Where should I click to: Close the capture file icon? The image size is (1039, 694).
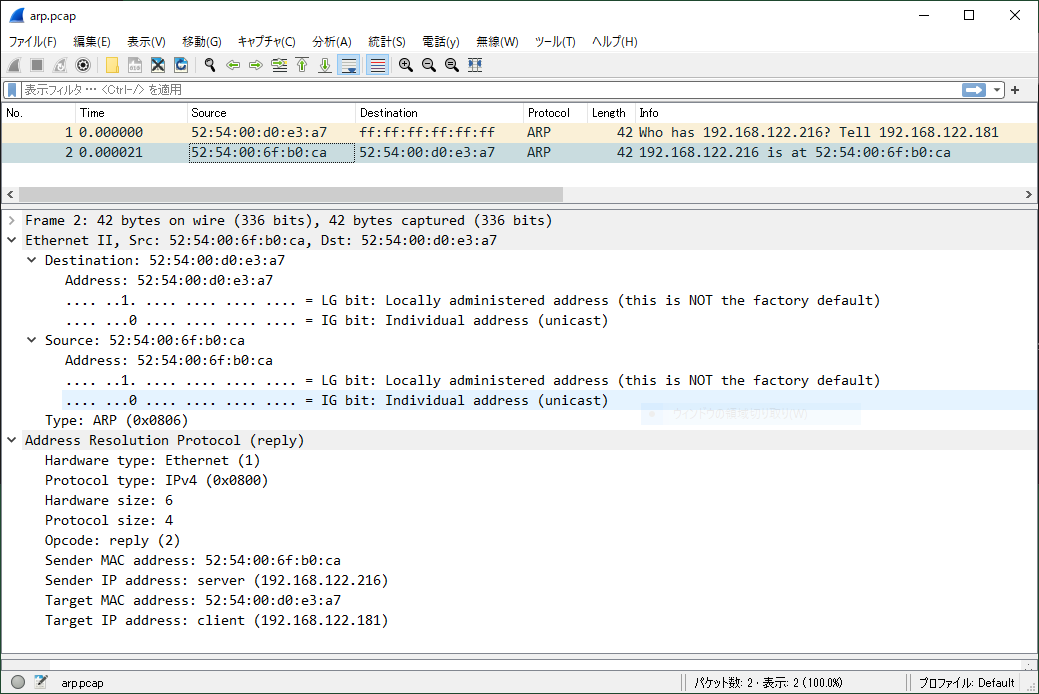pos(158,65)
